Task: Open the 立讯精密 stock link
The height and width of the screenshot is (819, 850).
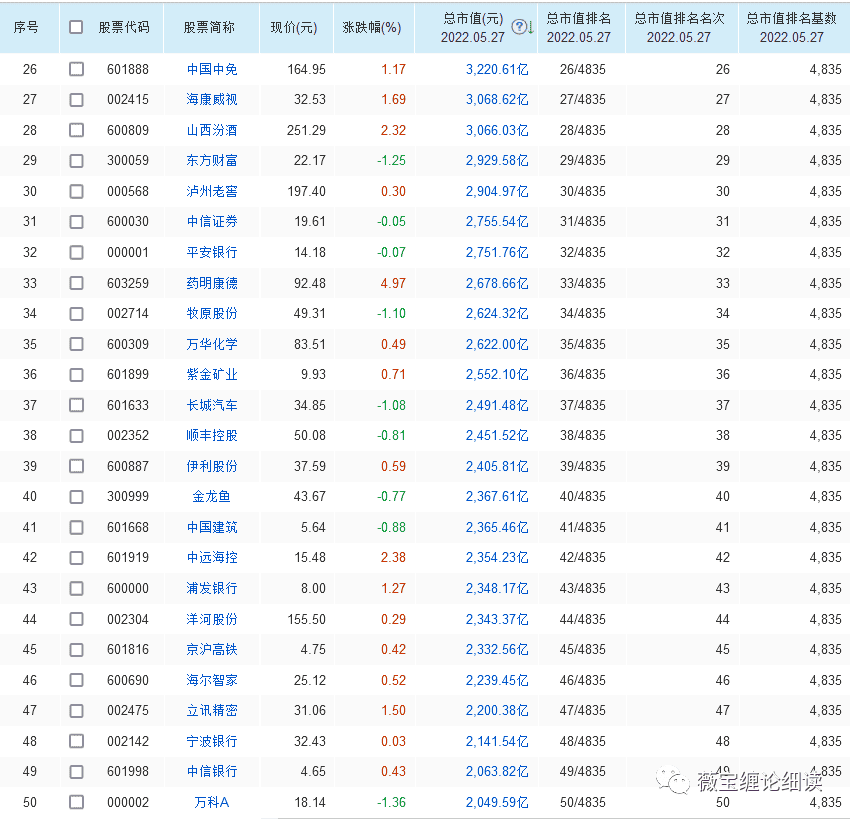Action: (x=212, y=711)
